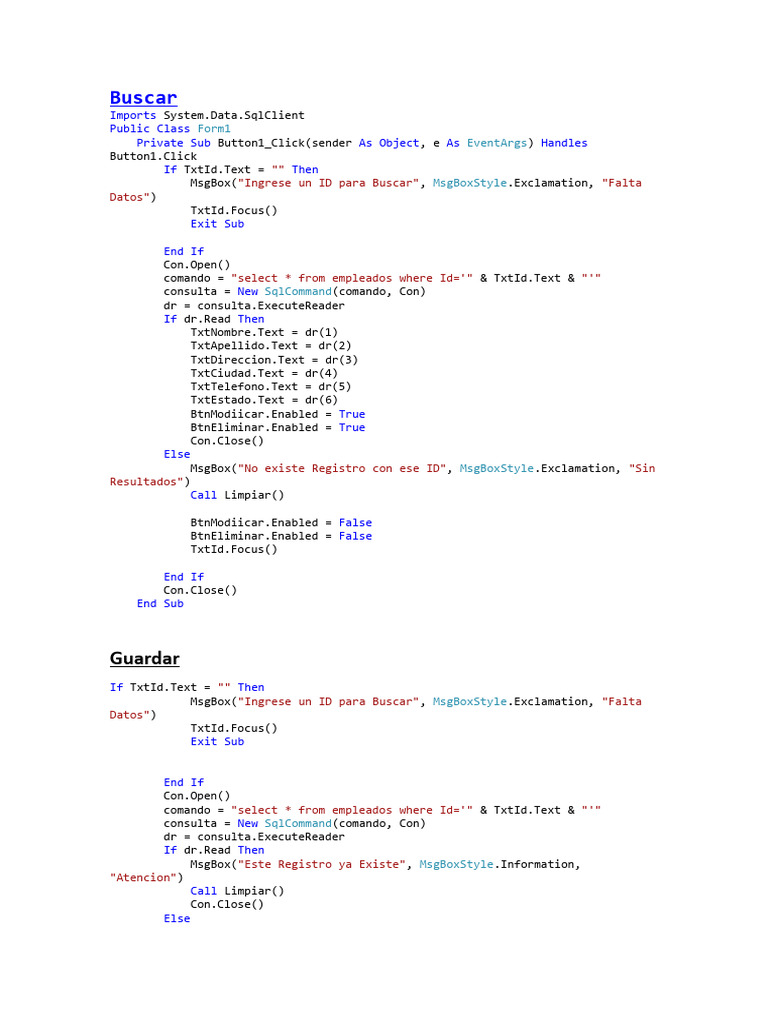Click 'TxtNombre.Text = dr(1)' line
Viewport: 768px width, 1024px height.
(x=264, y=332)
